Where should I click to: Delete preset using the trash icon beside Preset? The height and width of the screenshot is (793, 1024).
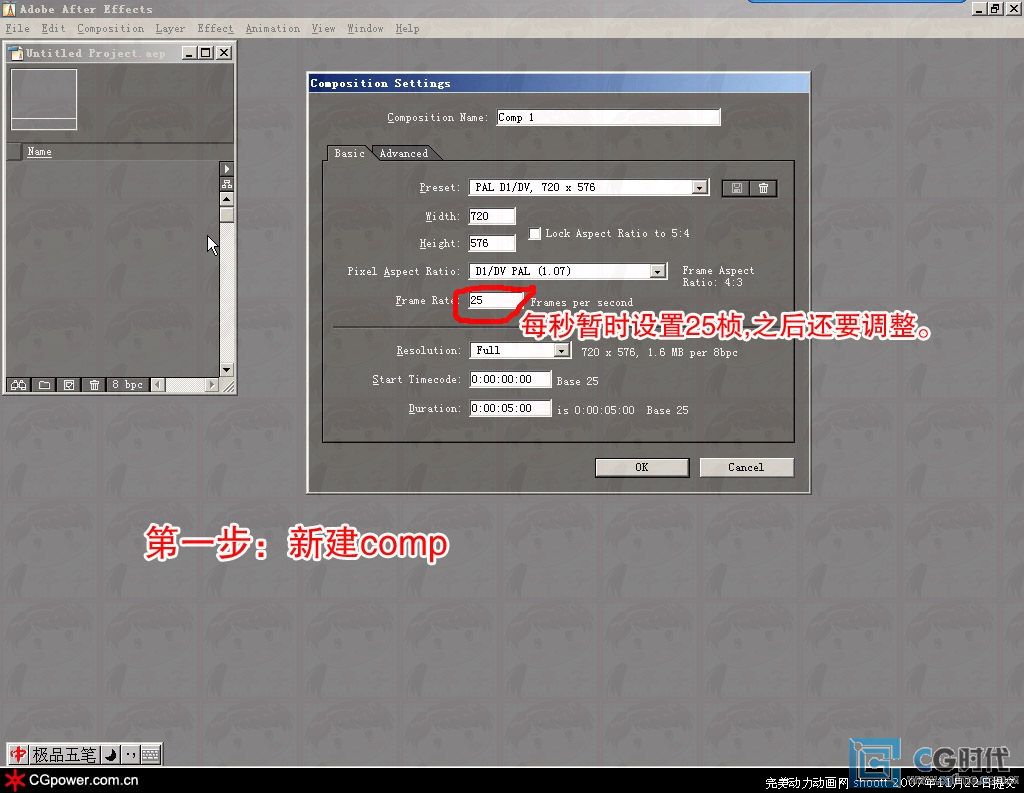(763, 188)
